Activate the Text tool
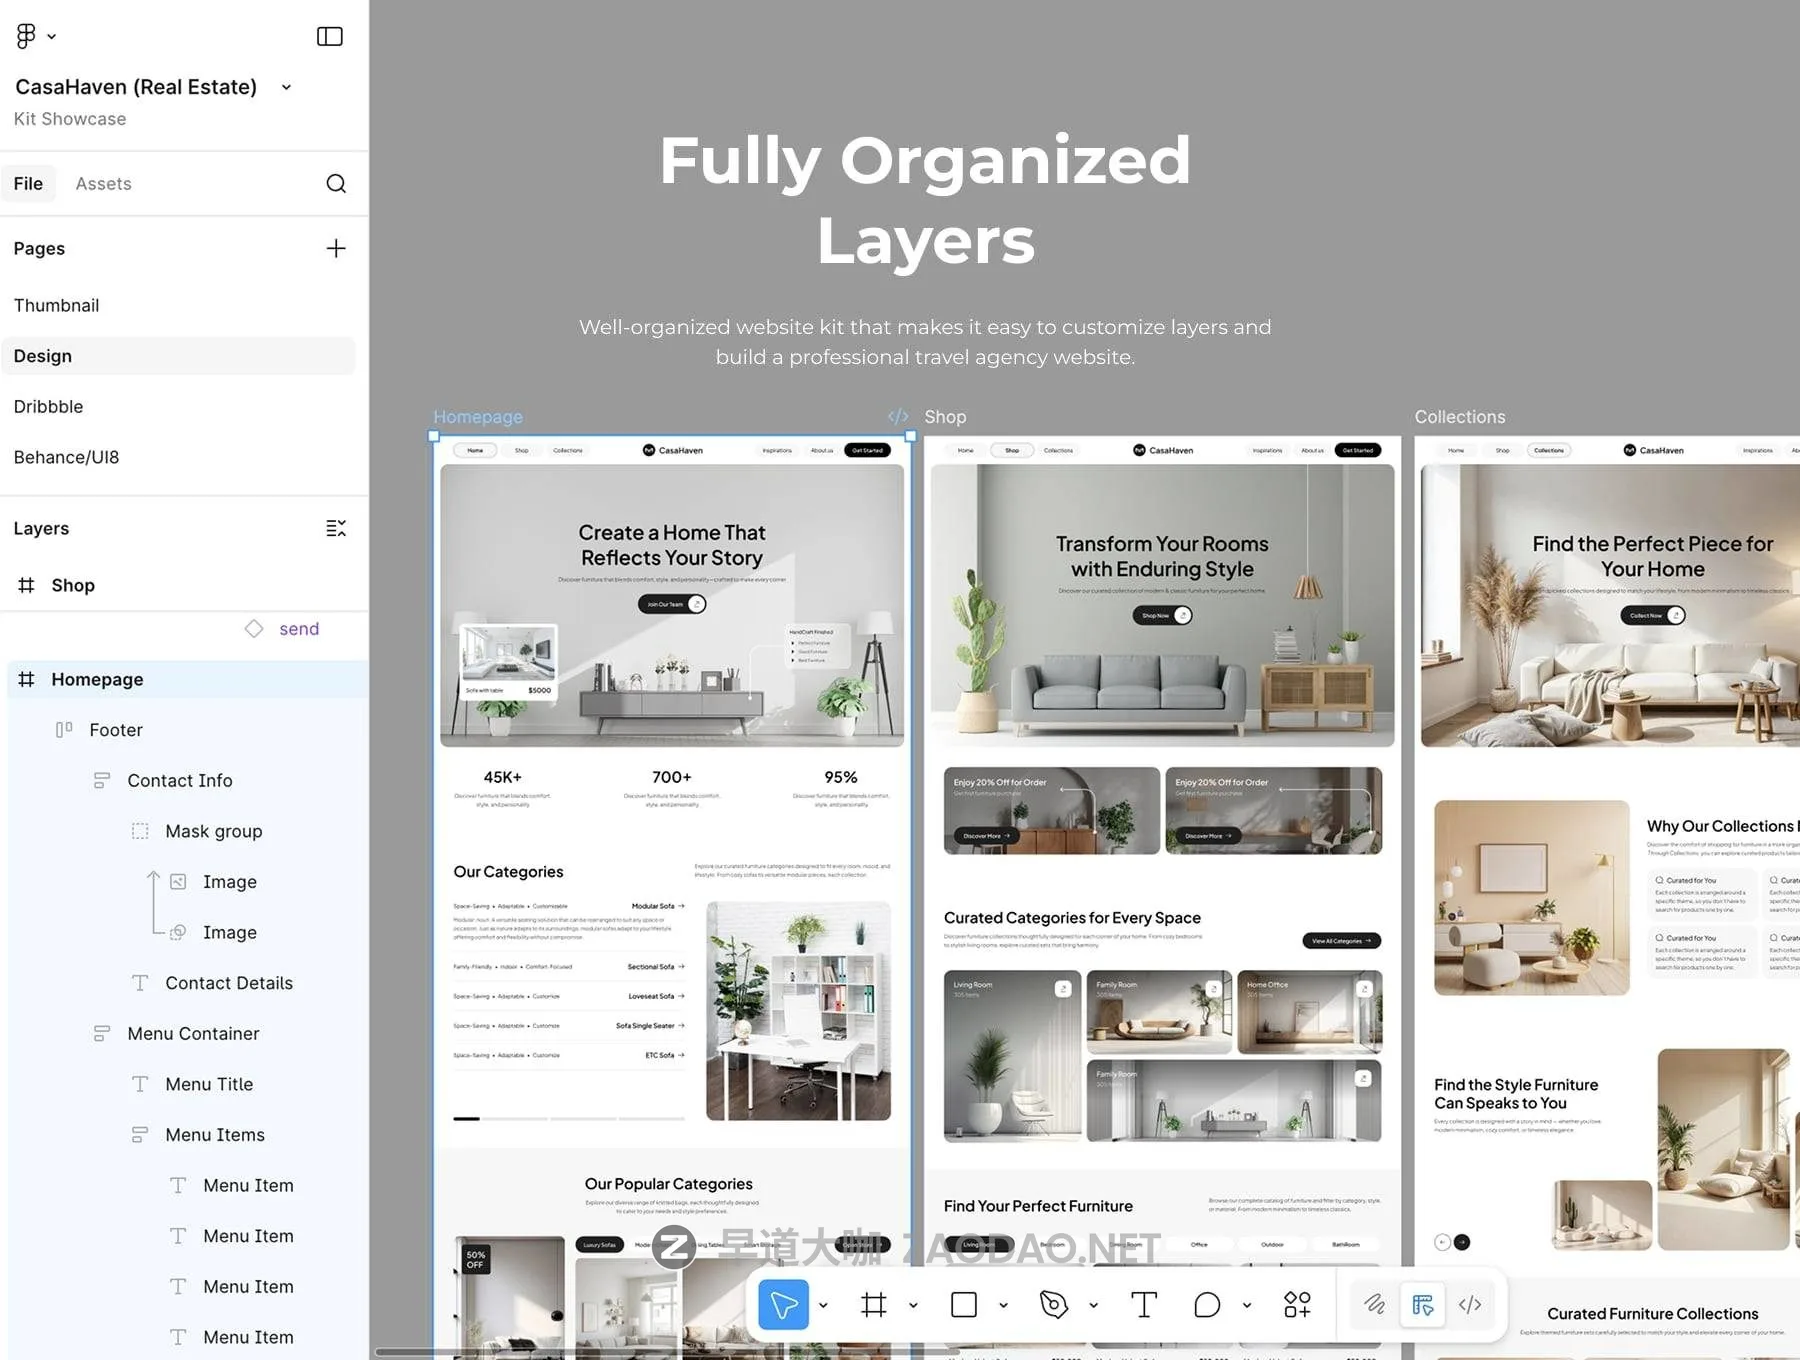The width and height of the screenshot is (1800, 1360). pyautogui.click(x=1144, y=1305)
